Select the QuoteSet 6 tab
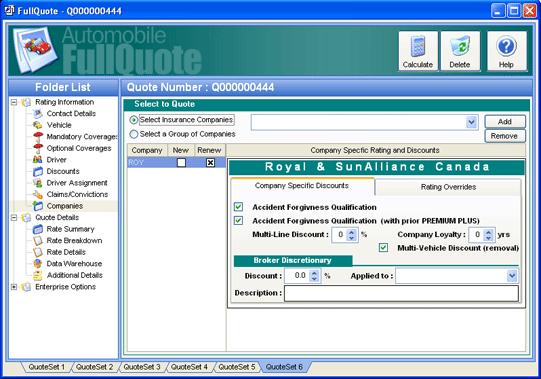 (284, 367)
